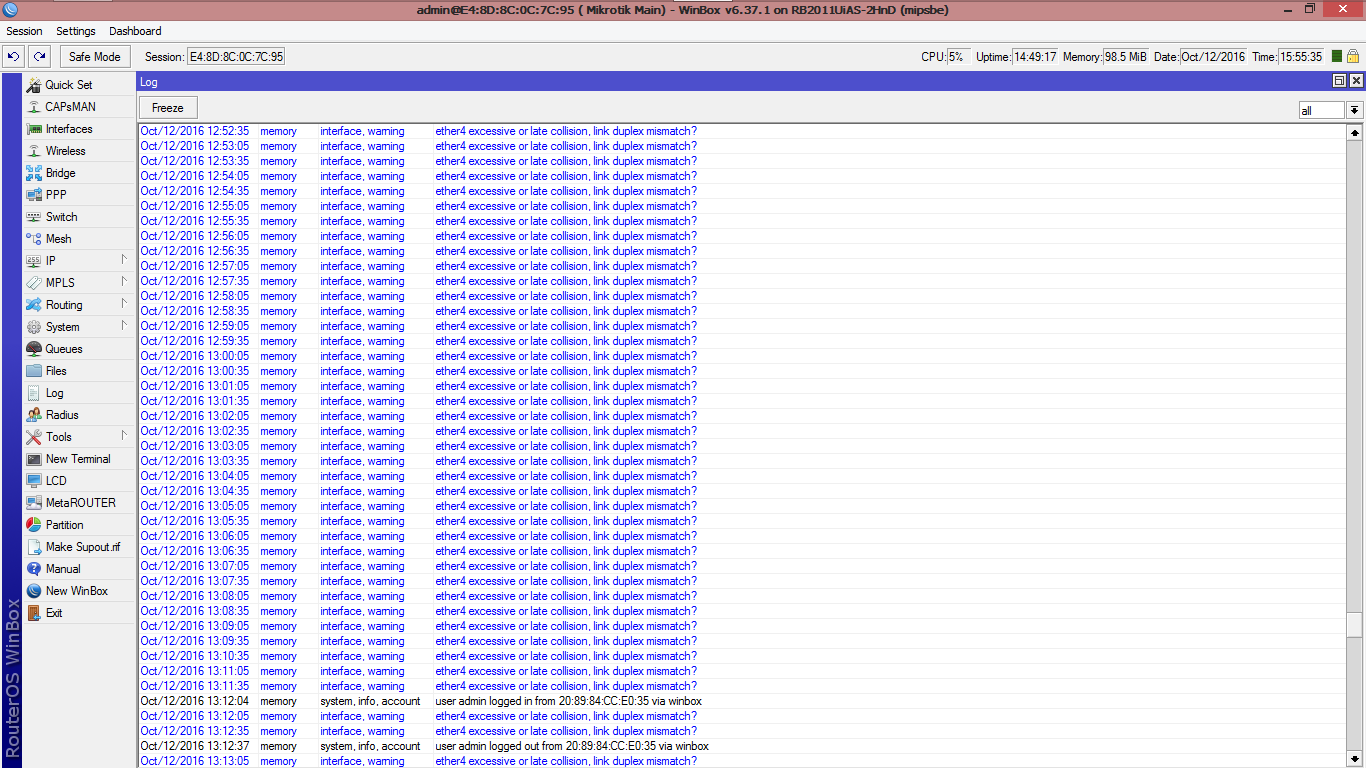1366x768 pixels.
Task: Toggle Safe Mode on
Action: tap(94, 56)
